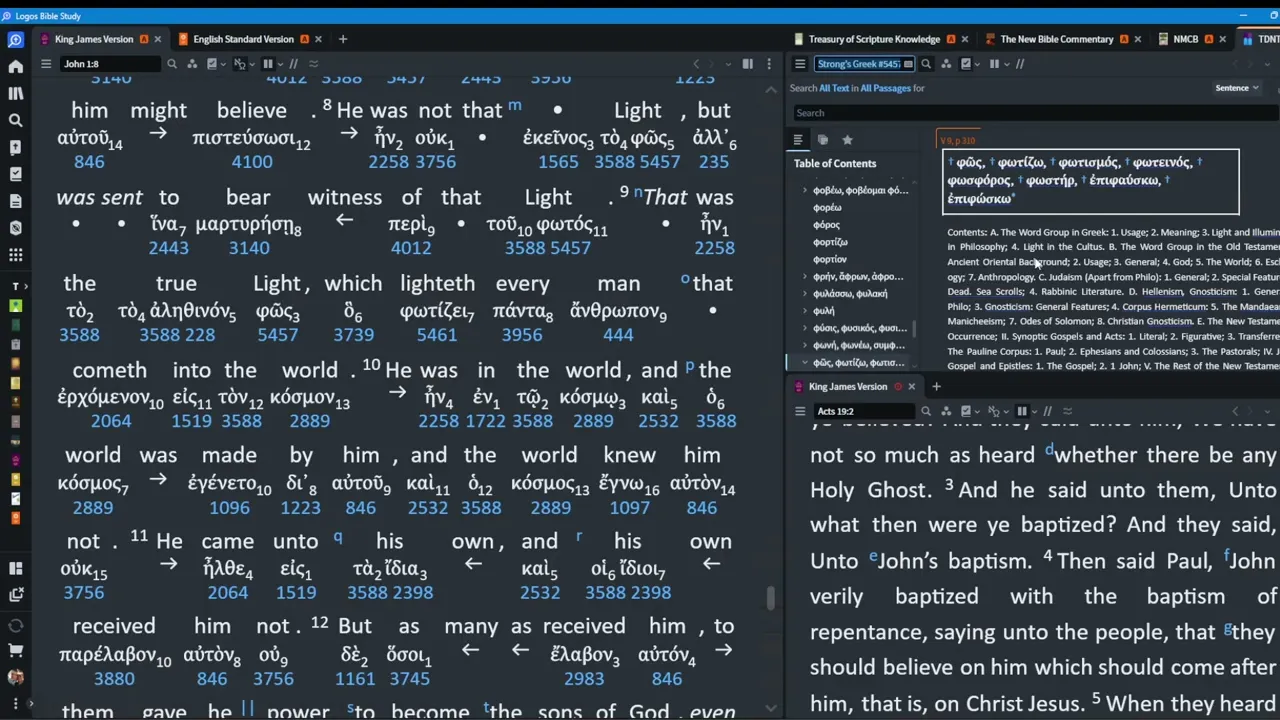Toggle column view in TDNT toolbar

coord(996,64)
